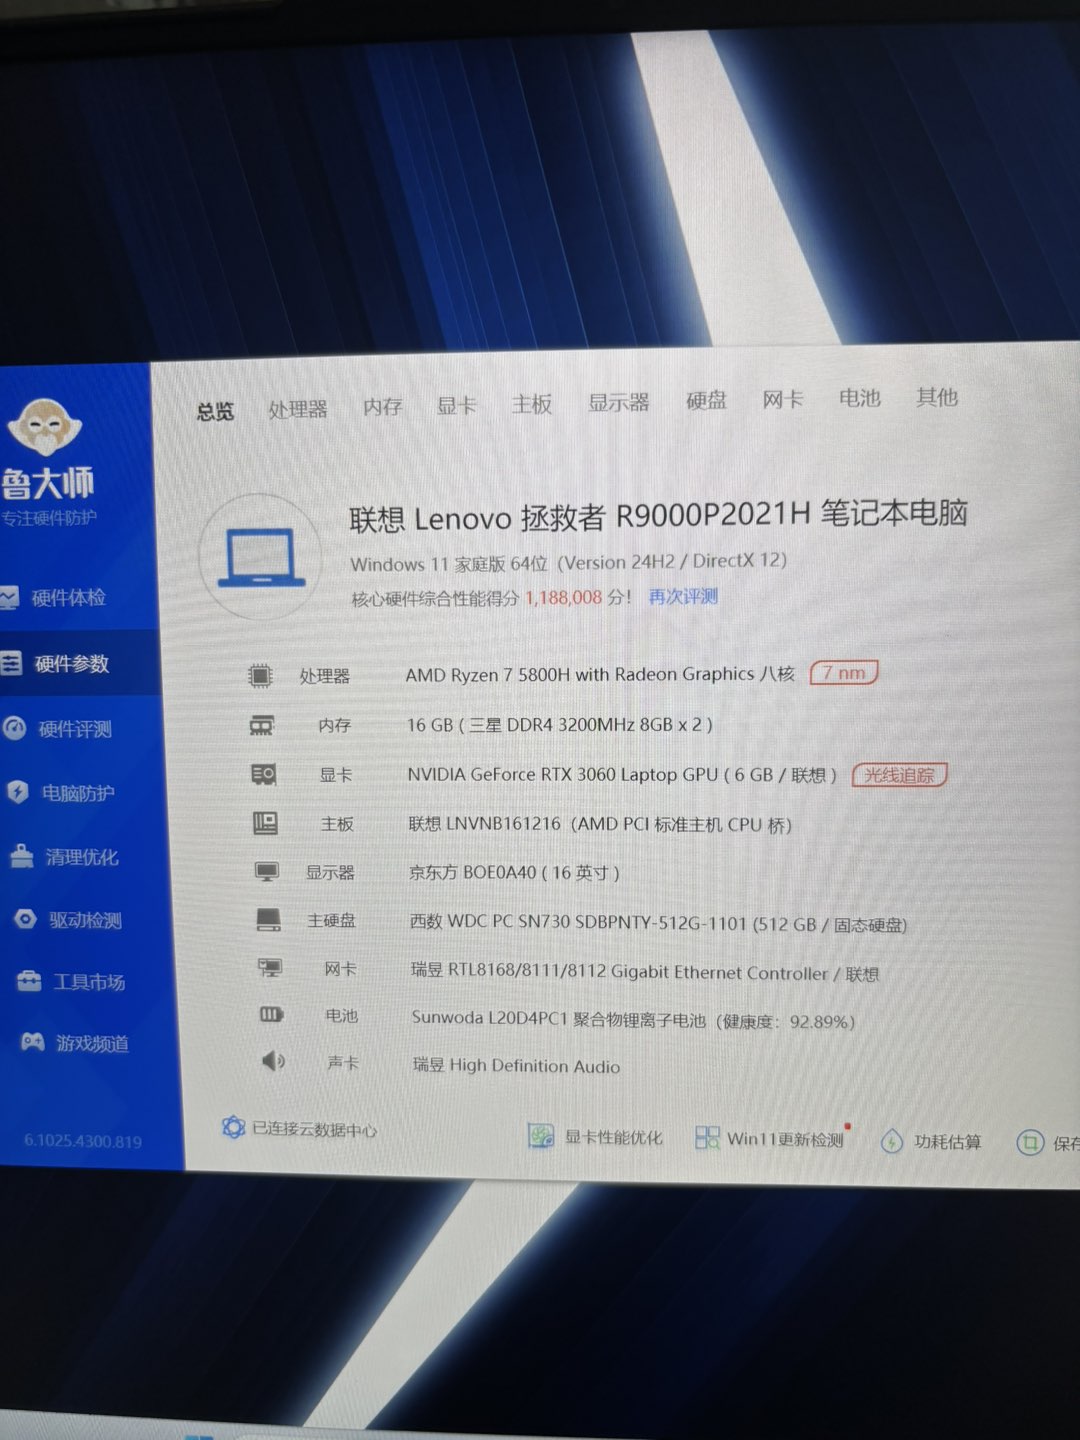Click the battery icon
The height and width of the screenshot is (1440, 1080).
tap(272, 1014)
